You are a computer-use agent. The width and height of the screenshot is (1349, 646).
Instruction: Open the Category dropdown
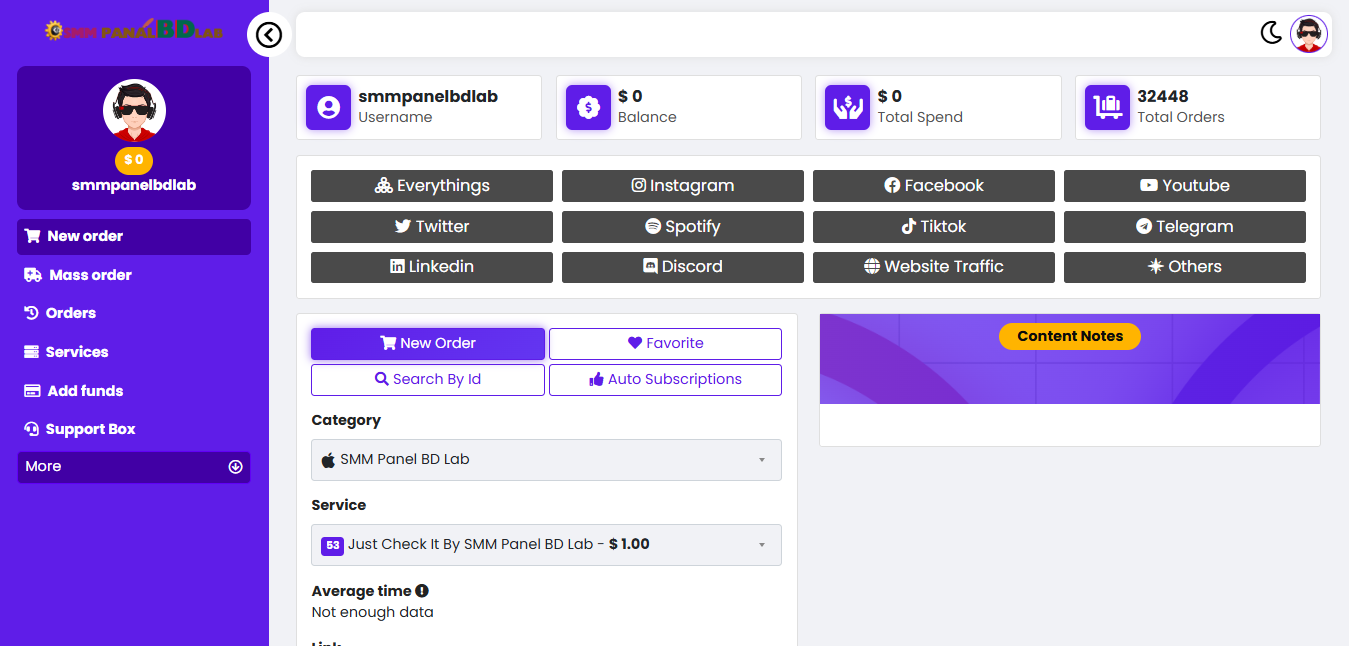546,460
